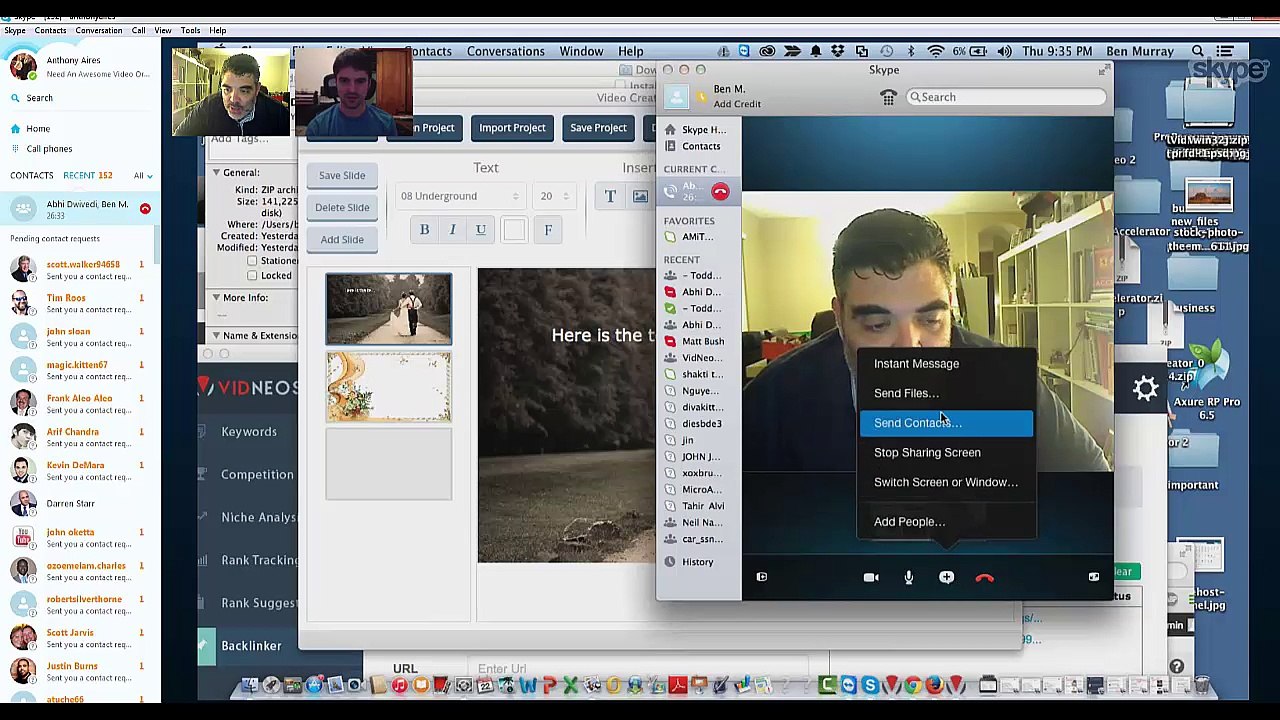Click the F button in the Text toolbar
This screenshot has width=1280, height=720.
pos(548,230)
